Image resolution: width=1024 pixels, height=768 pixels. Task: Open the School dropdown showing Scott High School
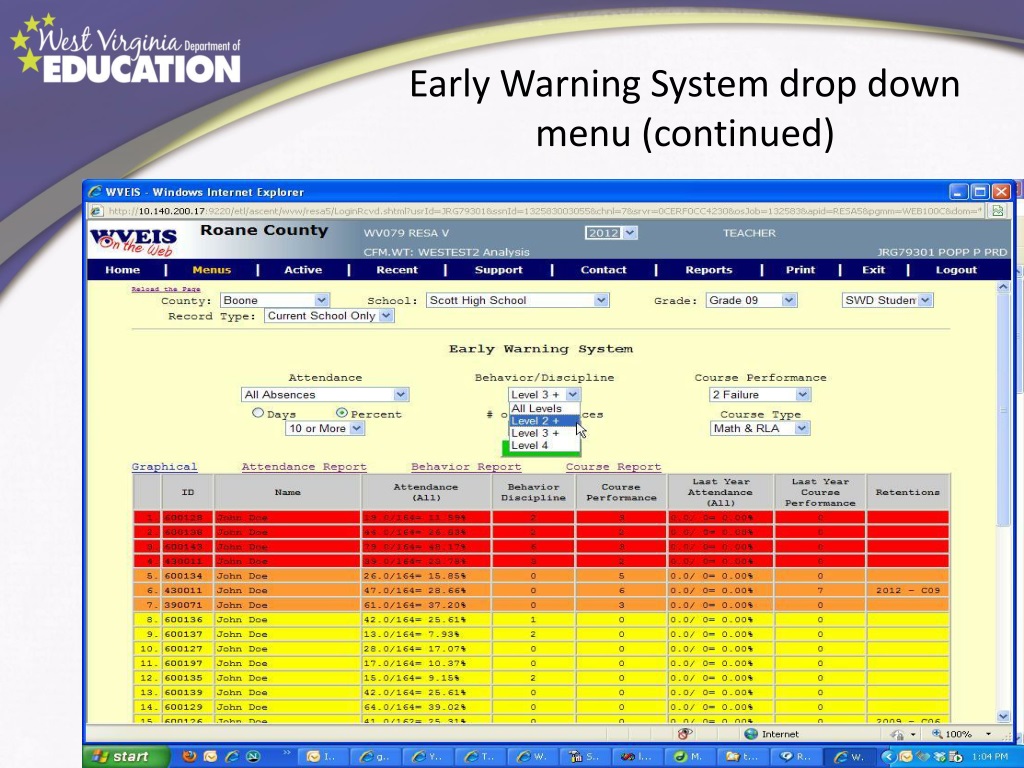click(x=518, y=300)
